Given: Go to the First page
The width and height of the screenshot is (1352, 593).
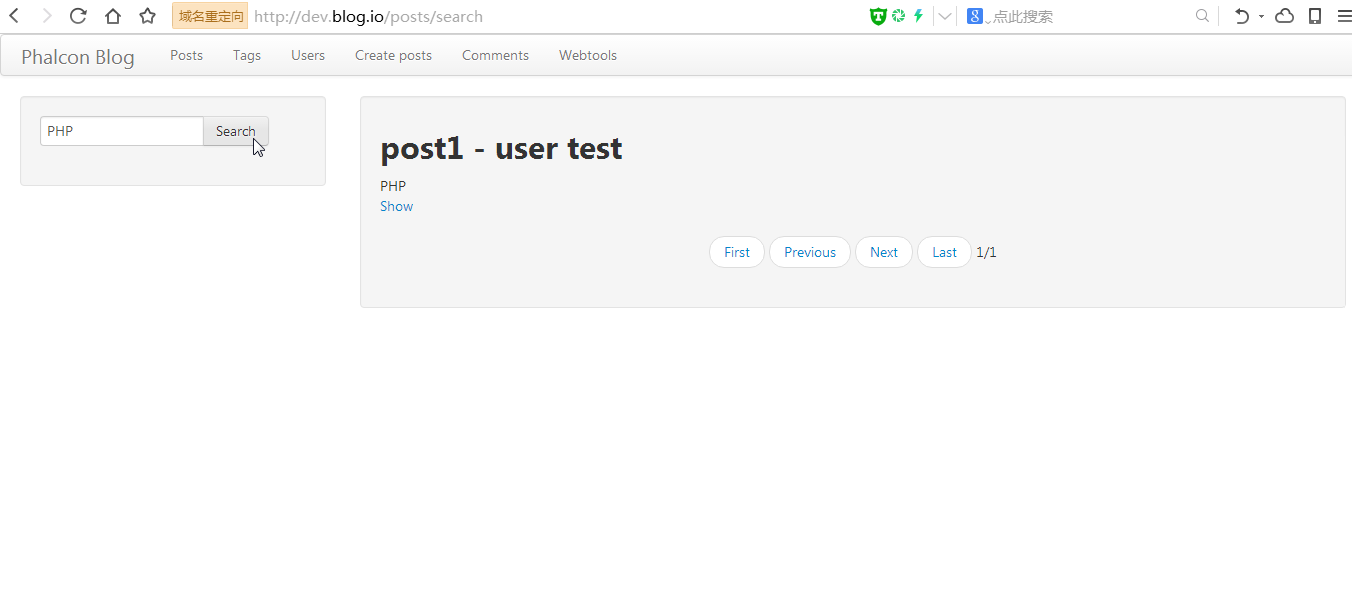Looking at the screenshot, I should click(x=737, y=252).
